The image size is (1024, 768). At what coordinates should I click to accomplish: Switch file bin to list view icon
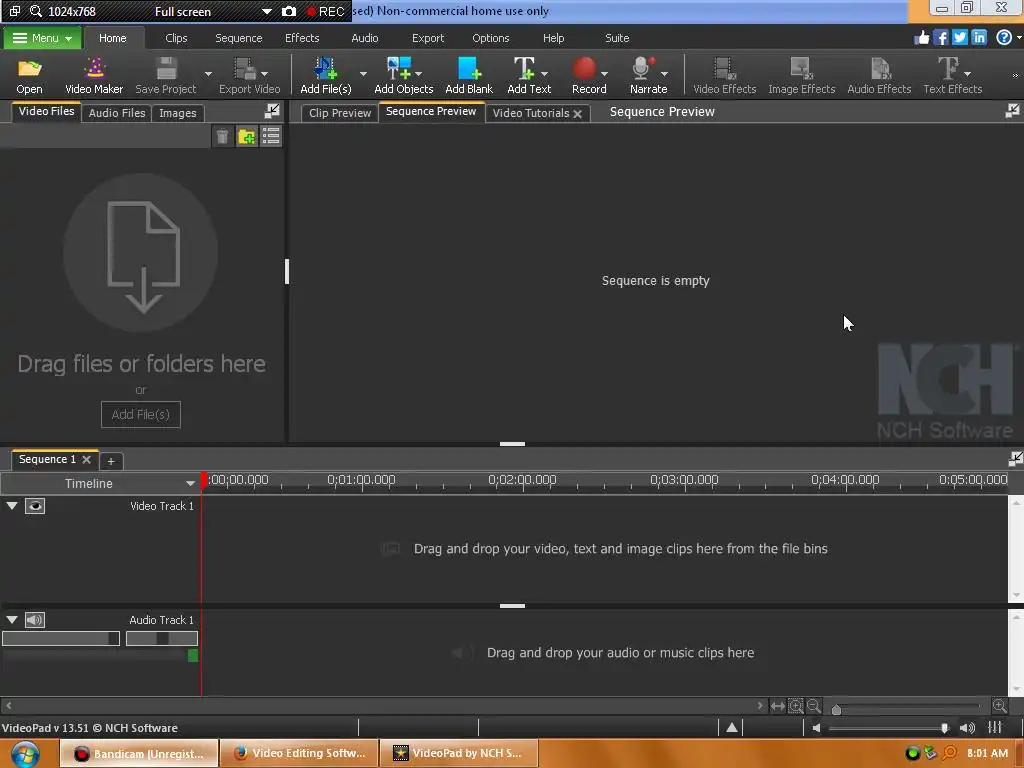[271, 136]
